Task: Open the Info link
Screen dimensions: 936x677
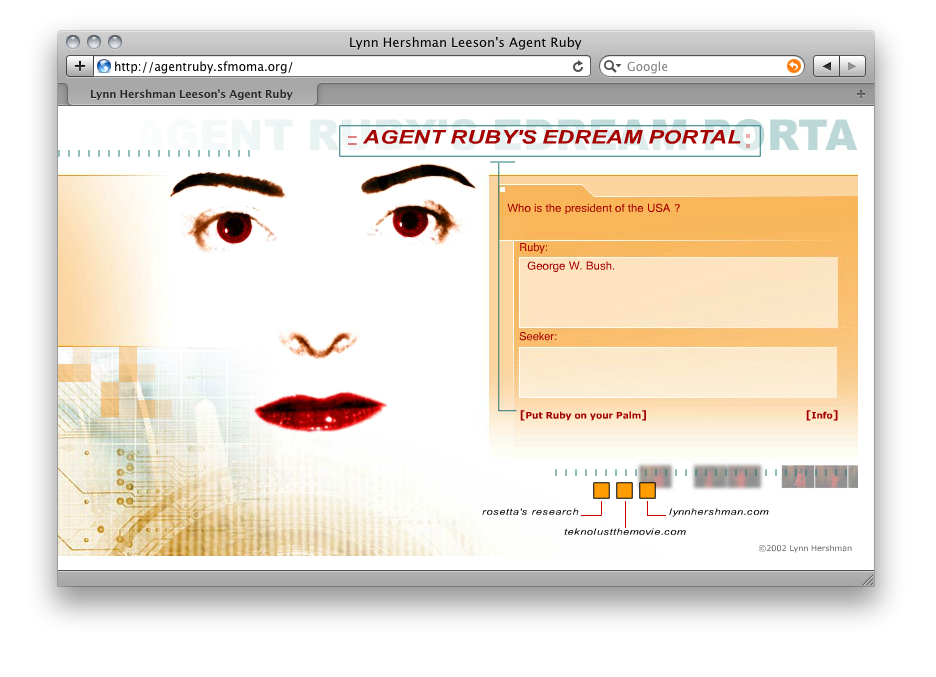Action: tap(821, 415)
